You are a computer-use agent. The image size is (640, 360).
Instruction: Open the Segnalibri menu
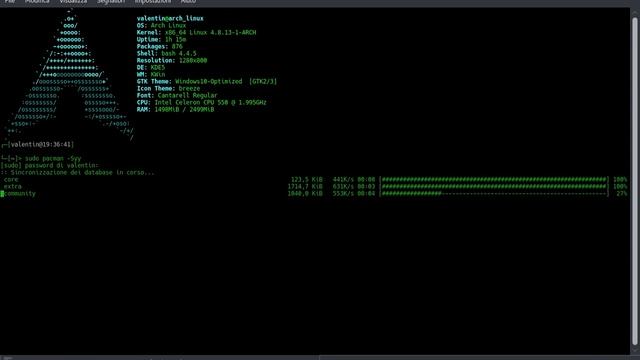(111, 2)
